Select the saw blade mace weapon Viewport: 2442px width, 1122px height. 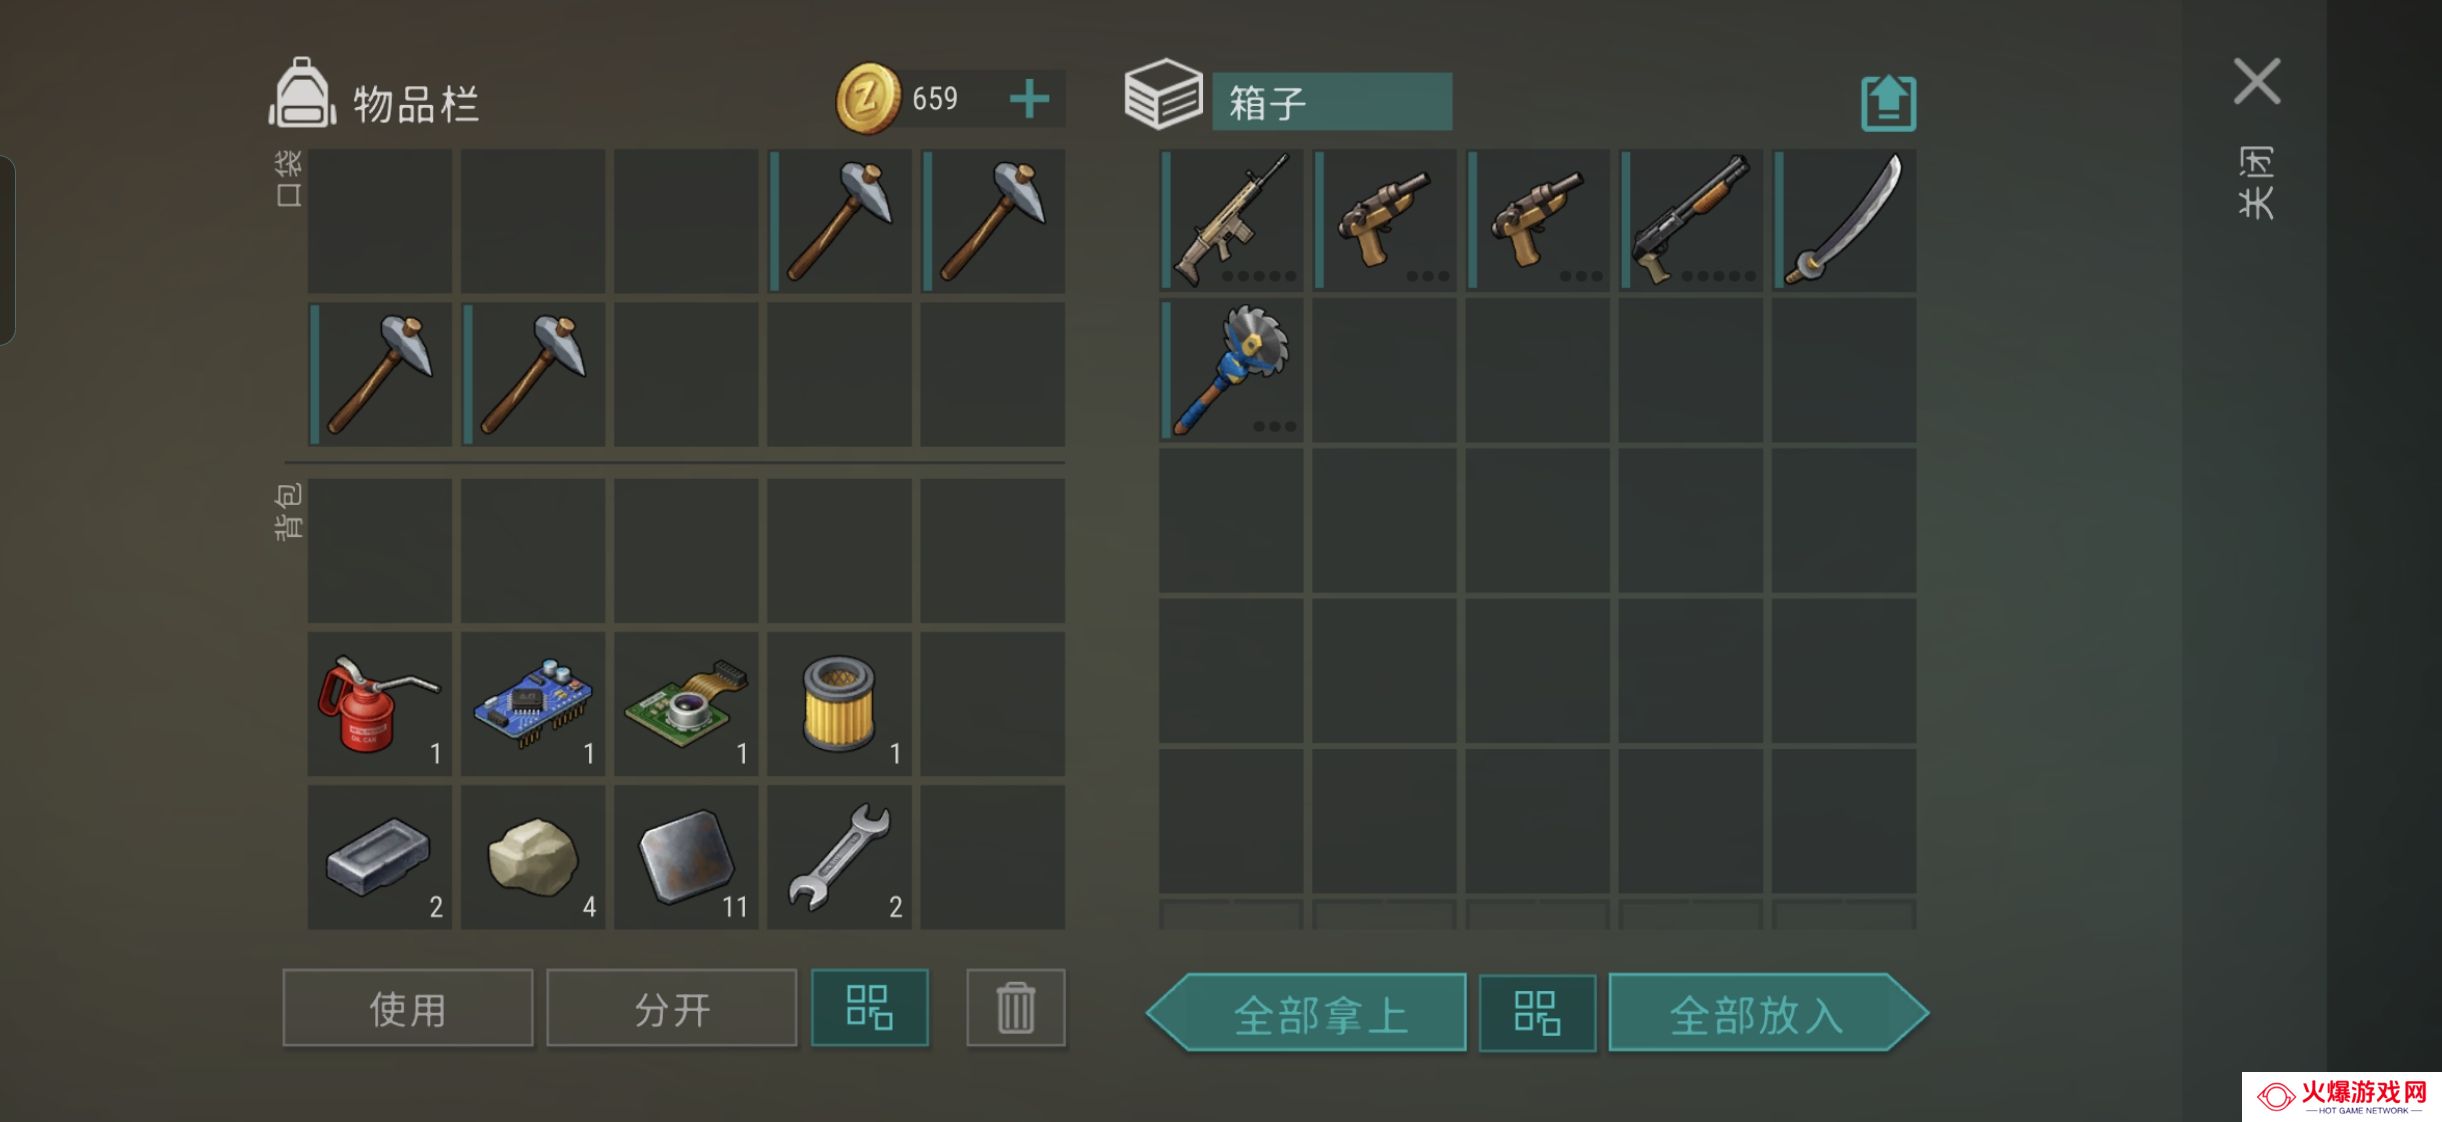tap(1232, 370)
